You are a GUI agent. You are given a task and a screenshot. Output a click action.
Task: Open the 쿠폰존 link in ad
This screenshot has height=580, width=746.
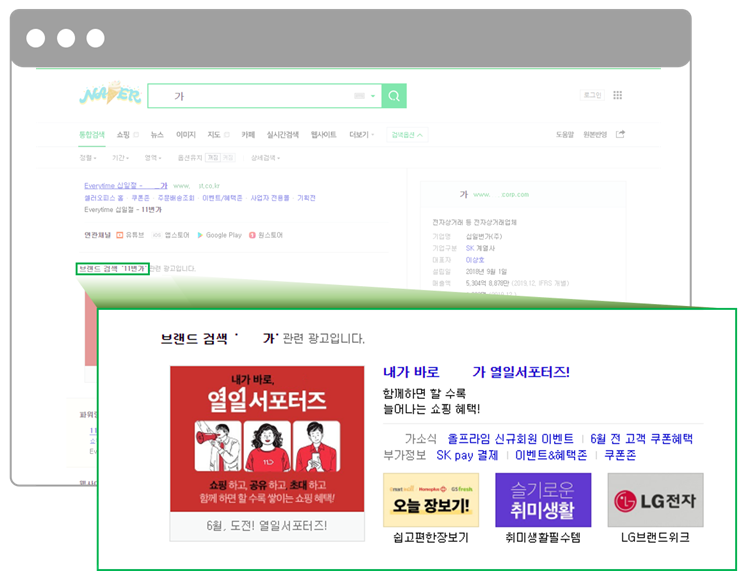pyautogui.click(x=620, y=455)
